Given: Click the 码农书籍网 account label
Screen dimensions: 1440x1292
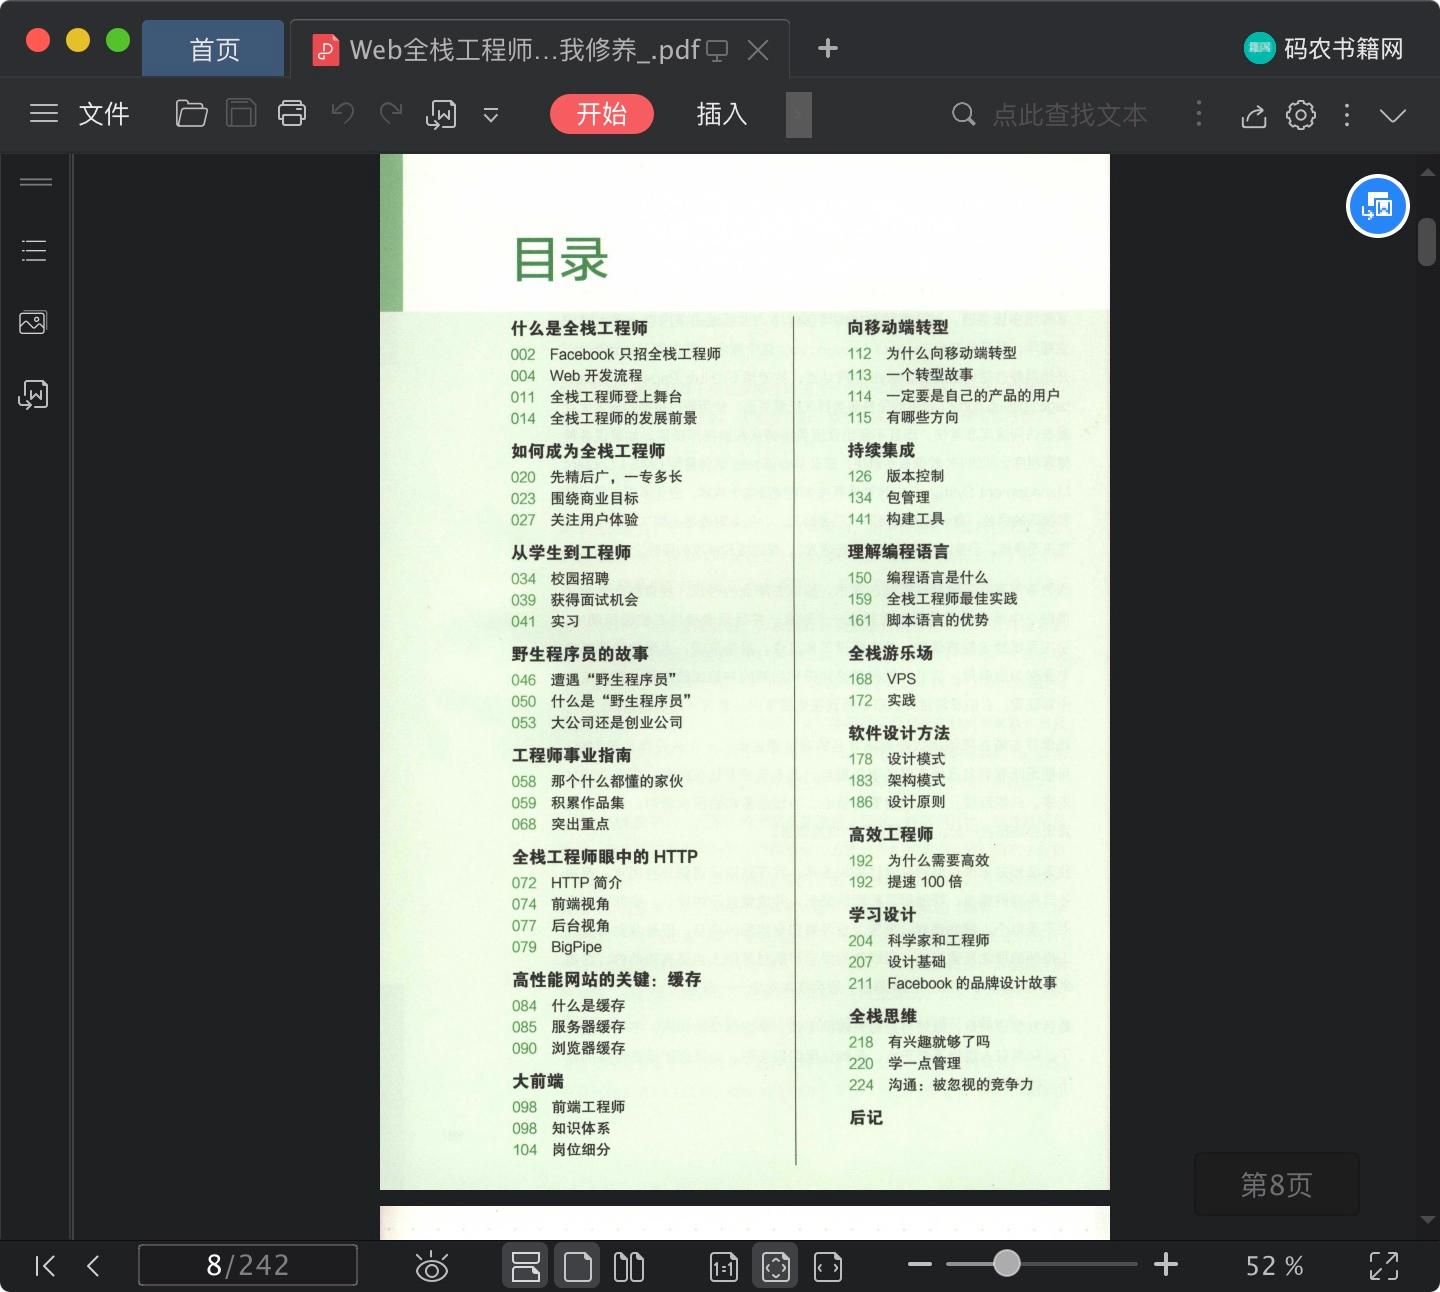Looking at the screenshot, I should pos(1343,48).
